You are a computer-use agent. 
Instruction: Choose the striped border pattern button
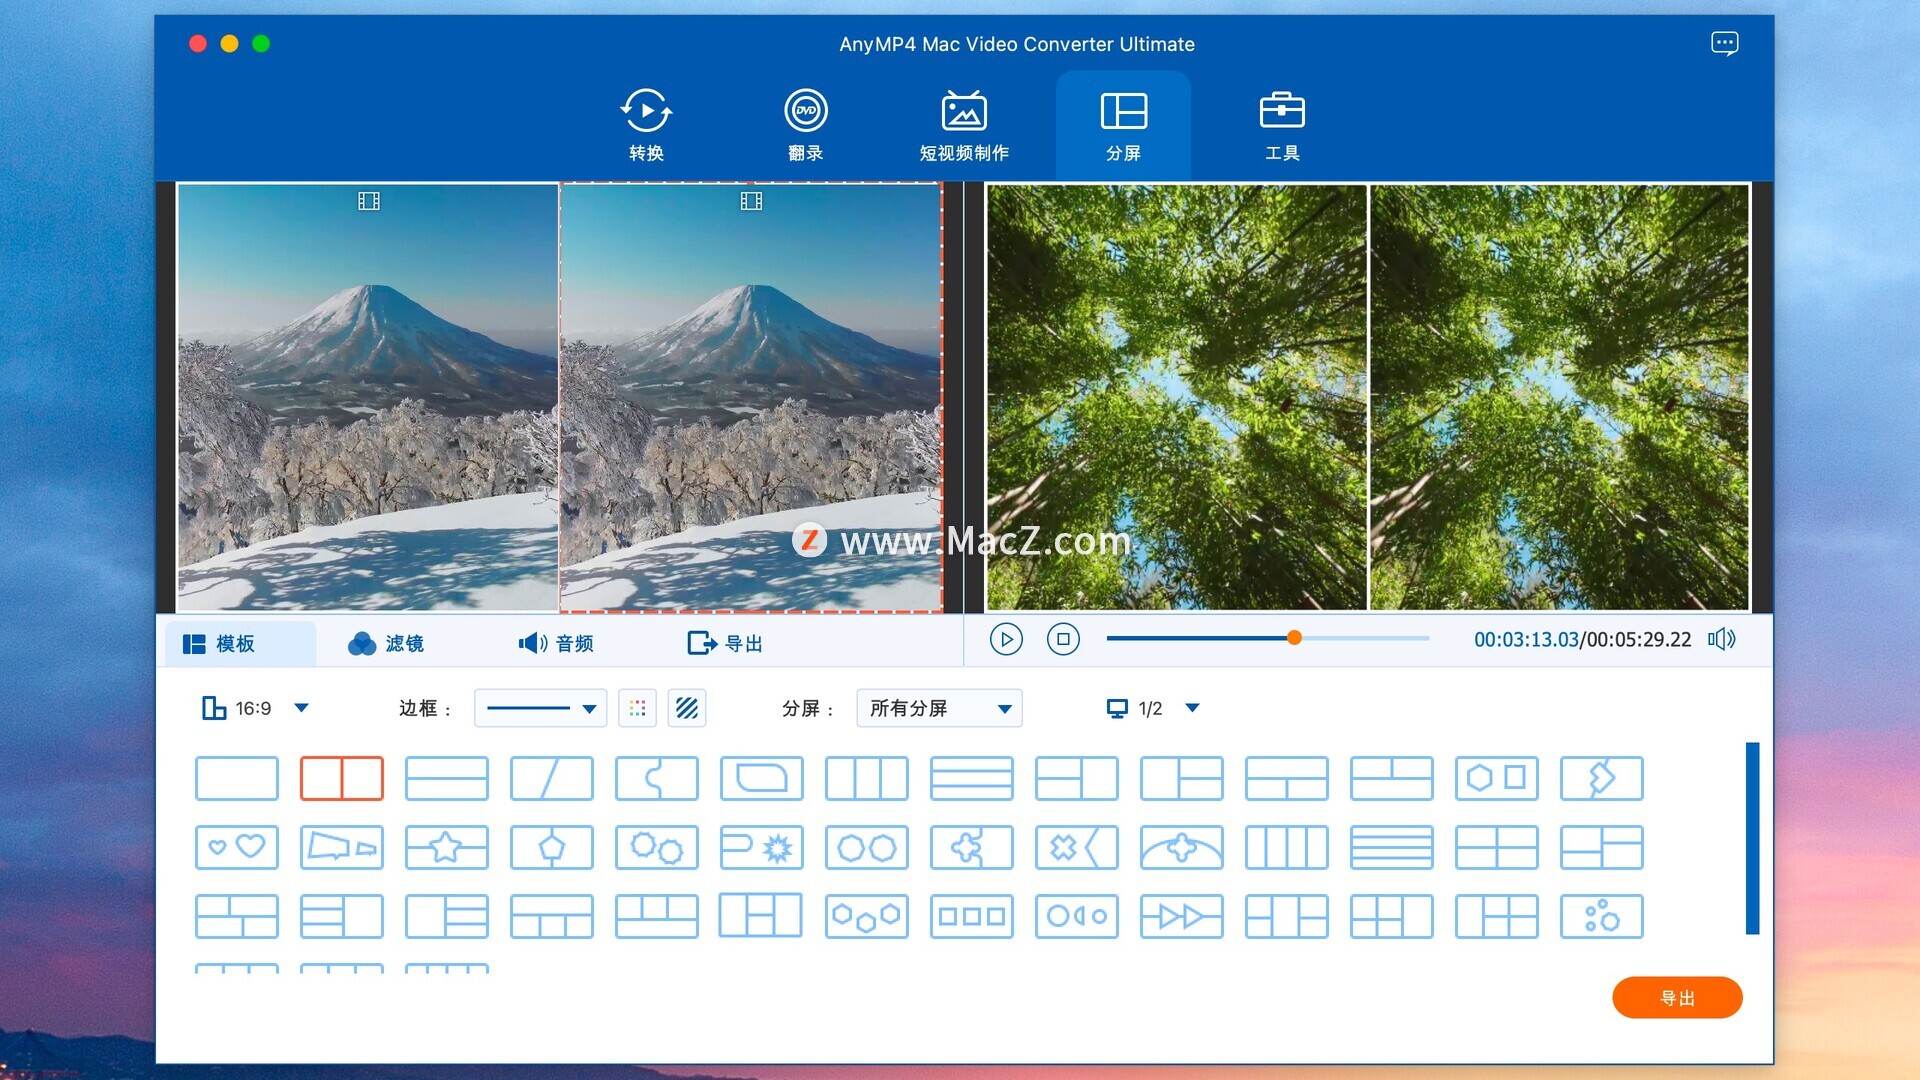click(x=687, y=708)
